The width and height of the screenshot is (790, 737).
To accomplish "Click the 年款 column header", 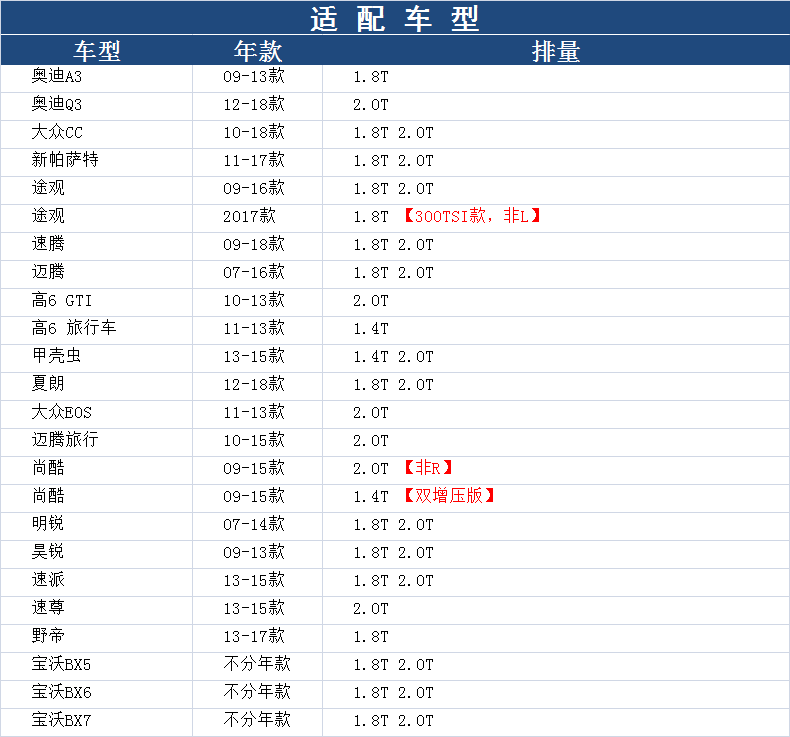I will point(257,50).
